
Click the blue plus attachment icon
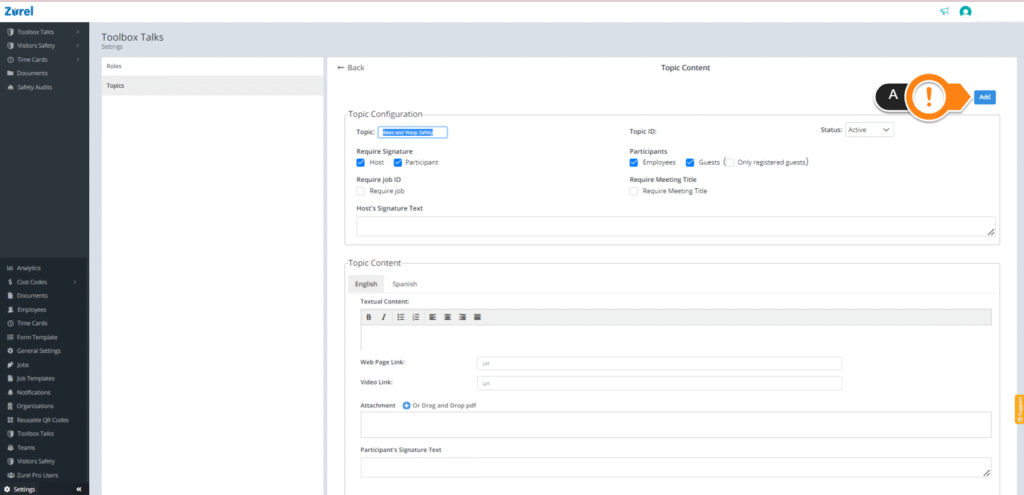pyautogui.click(x=406, y=406)
